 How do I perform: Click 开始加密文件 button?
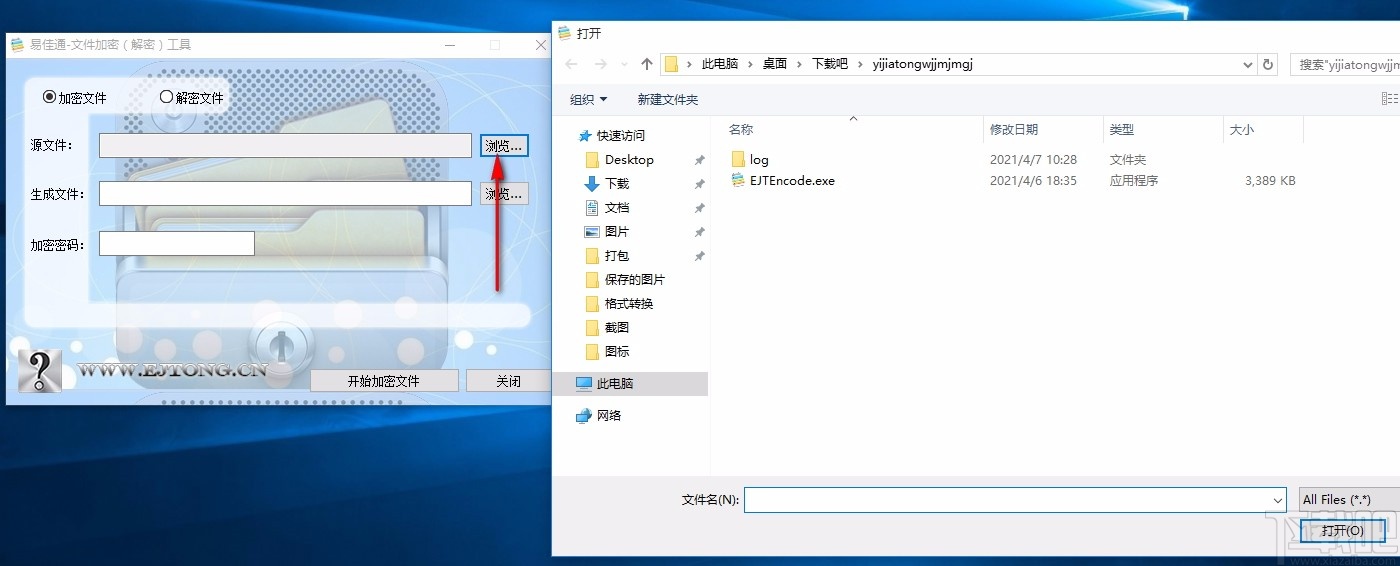click(384, 381)
